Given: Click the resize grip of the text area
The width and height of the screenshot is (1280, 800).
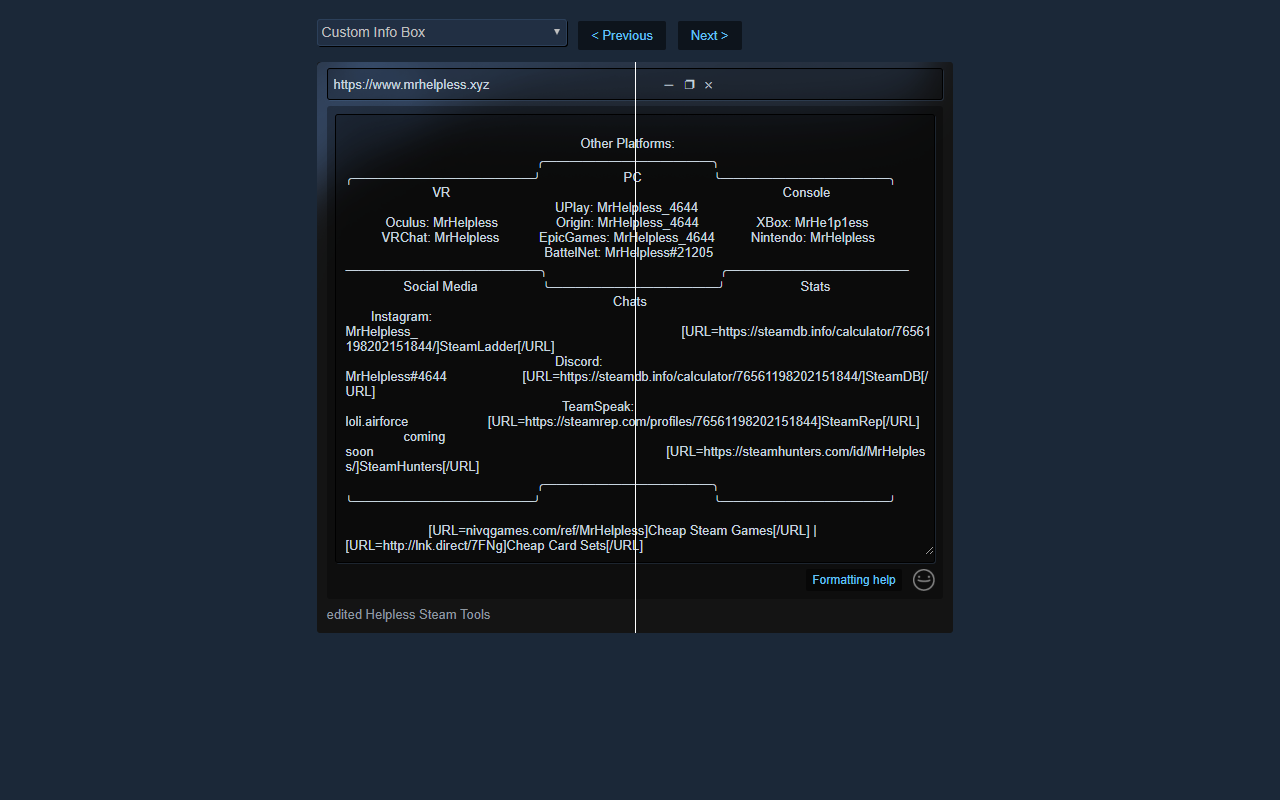Looking at the screenshot, I should pyautogui.click(x=929, y=550).
